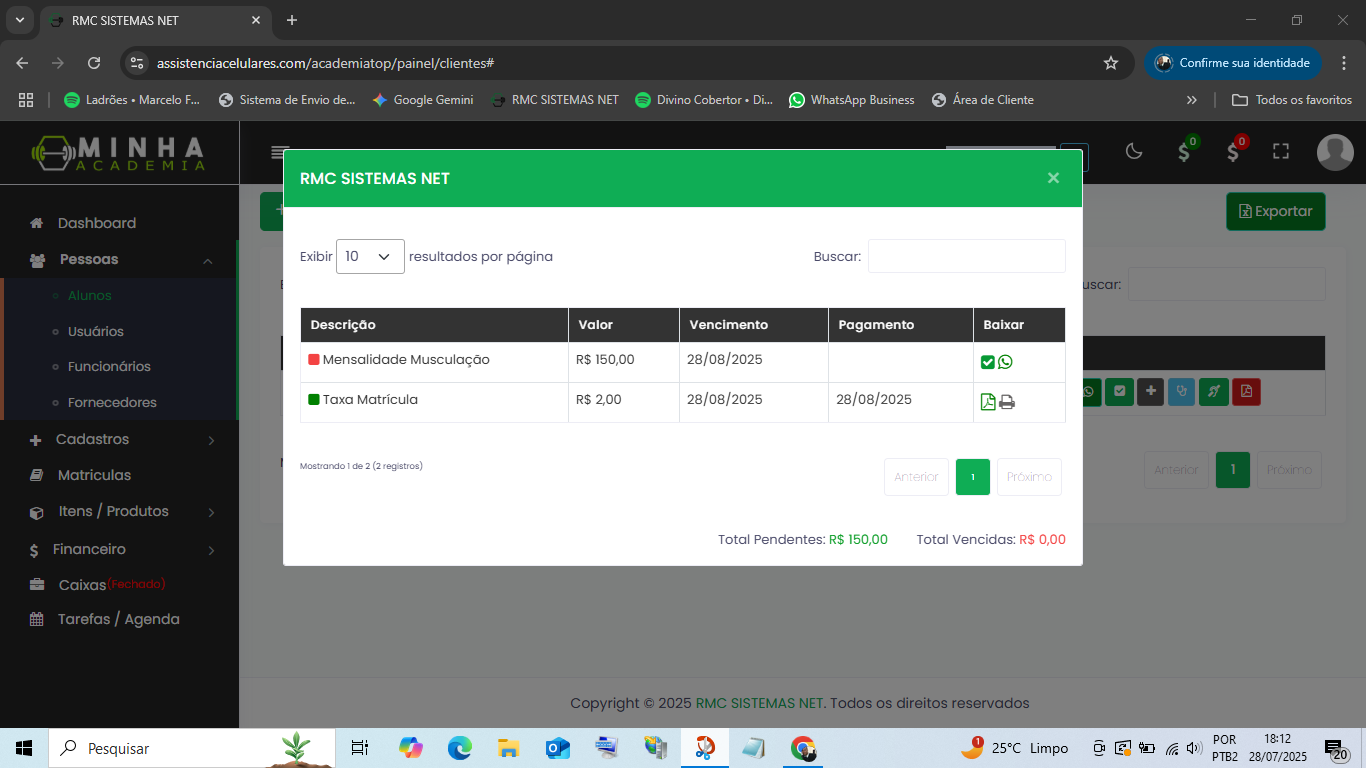Close the RMC SISTEMAS NET modal

point(1053,178)
